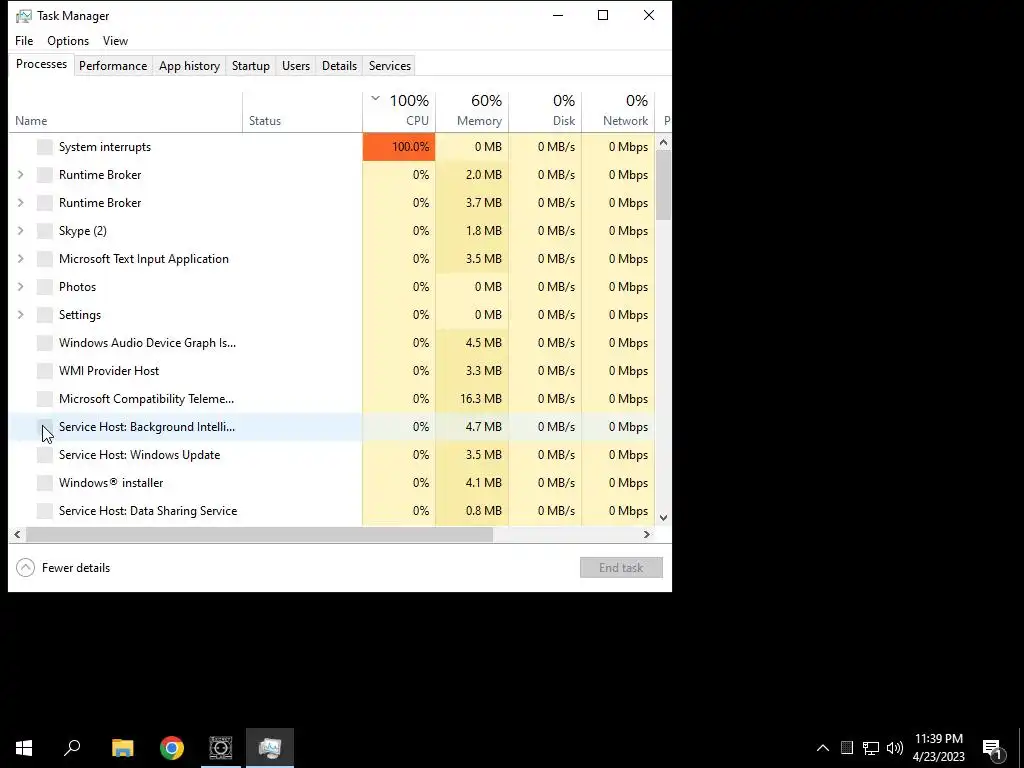Switch to the Performance tab
The image size is (1024, 768).
(x=113, y=66)
